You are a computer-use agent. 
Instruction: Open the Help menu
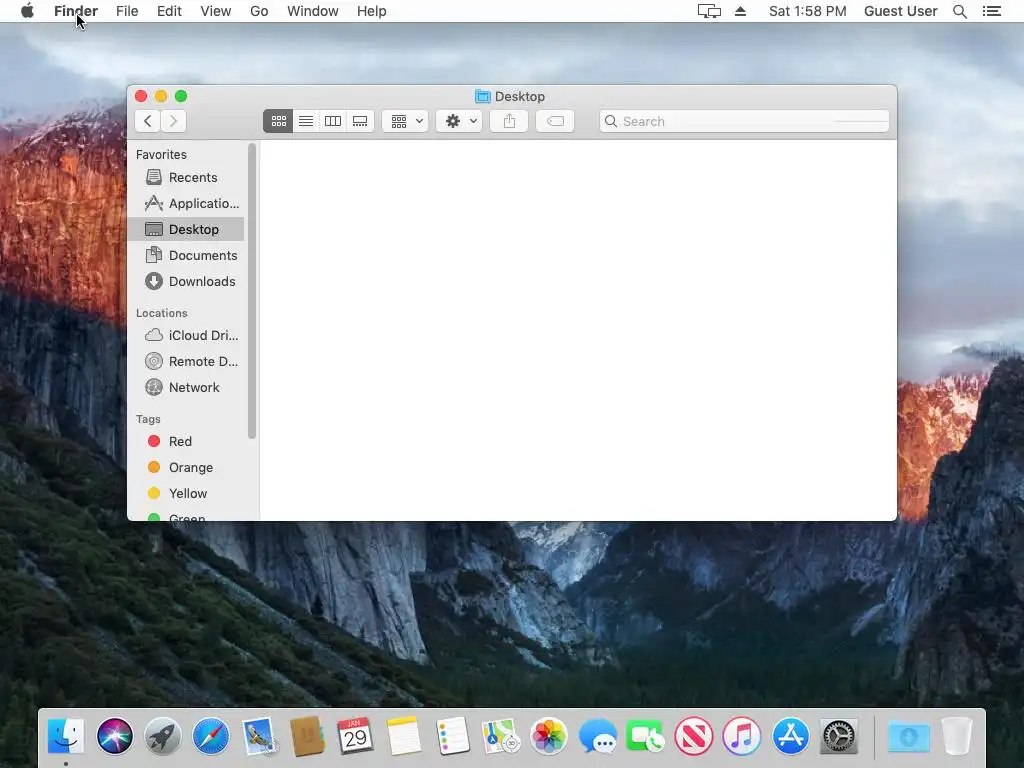(x=372, y=11)
